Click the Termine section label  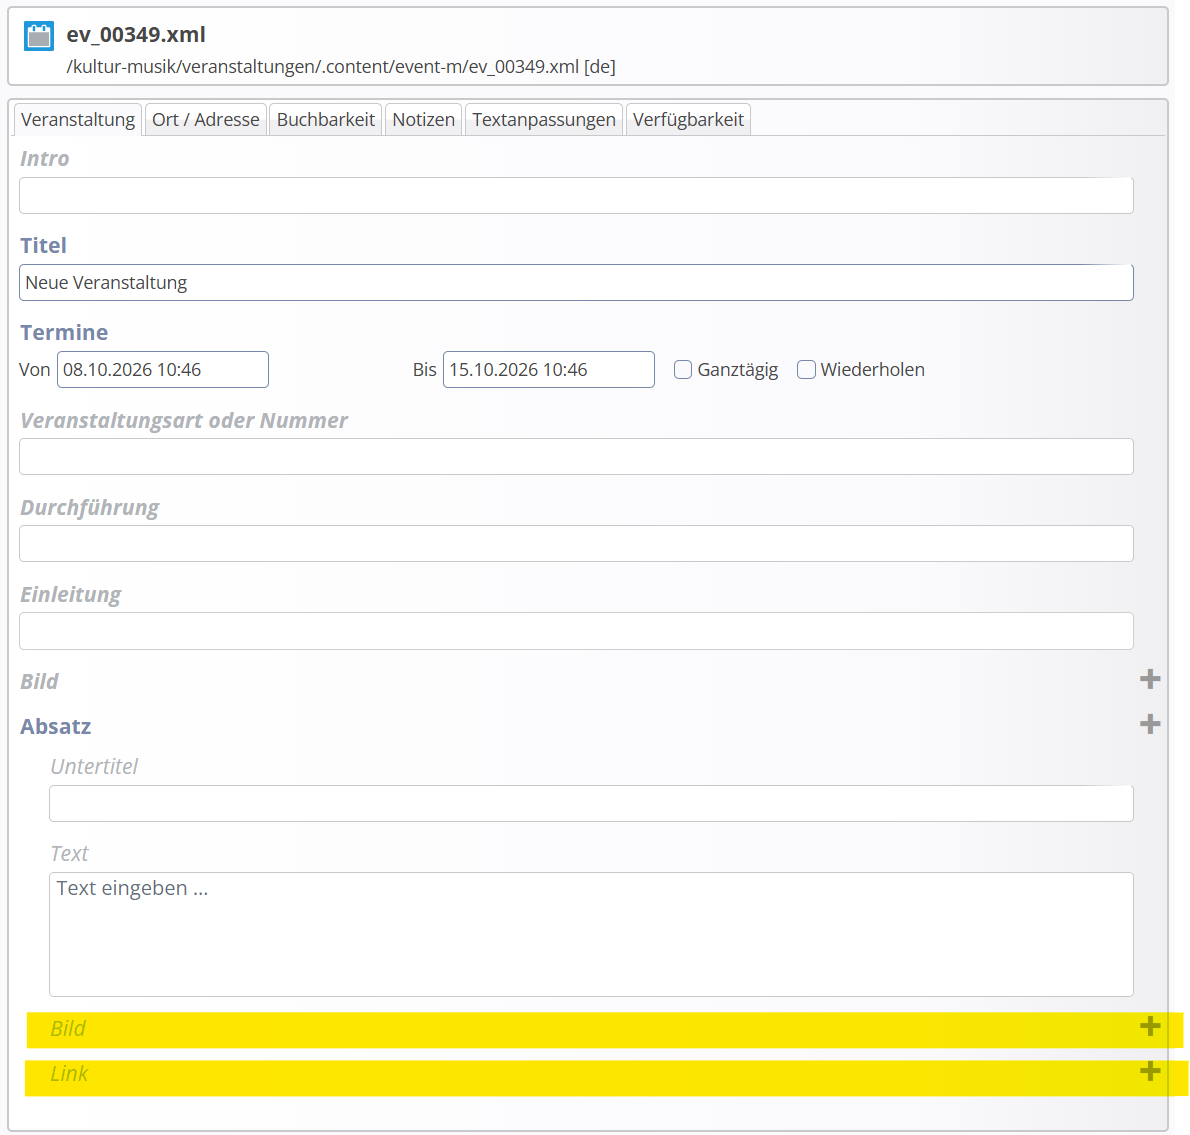[x=64, y=332]
